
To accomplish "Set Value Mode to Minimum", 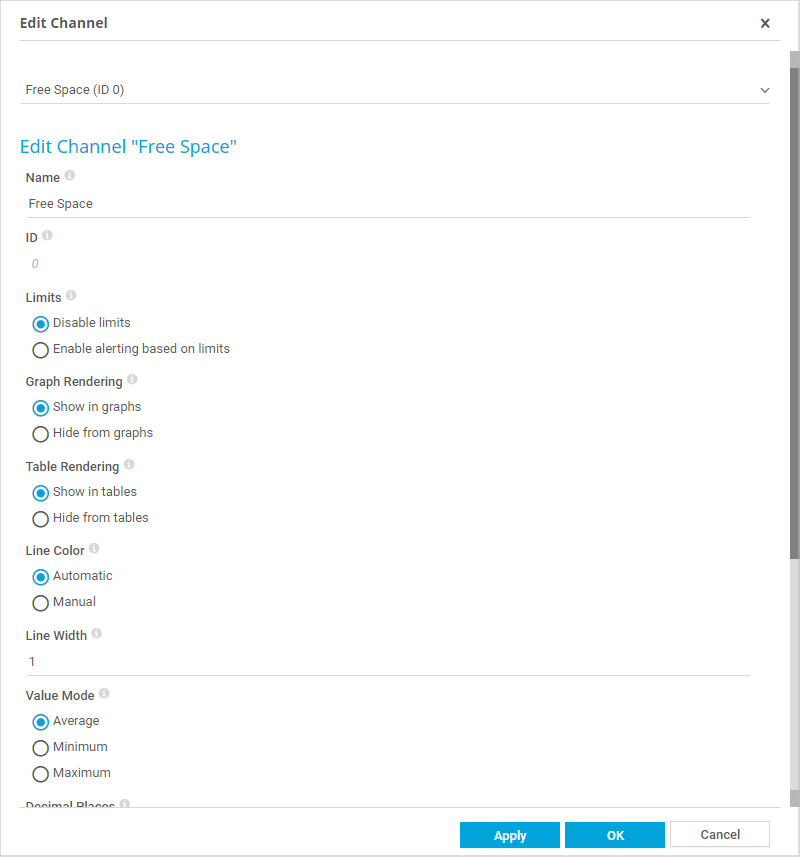I will [41, 748].
